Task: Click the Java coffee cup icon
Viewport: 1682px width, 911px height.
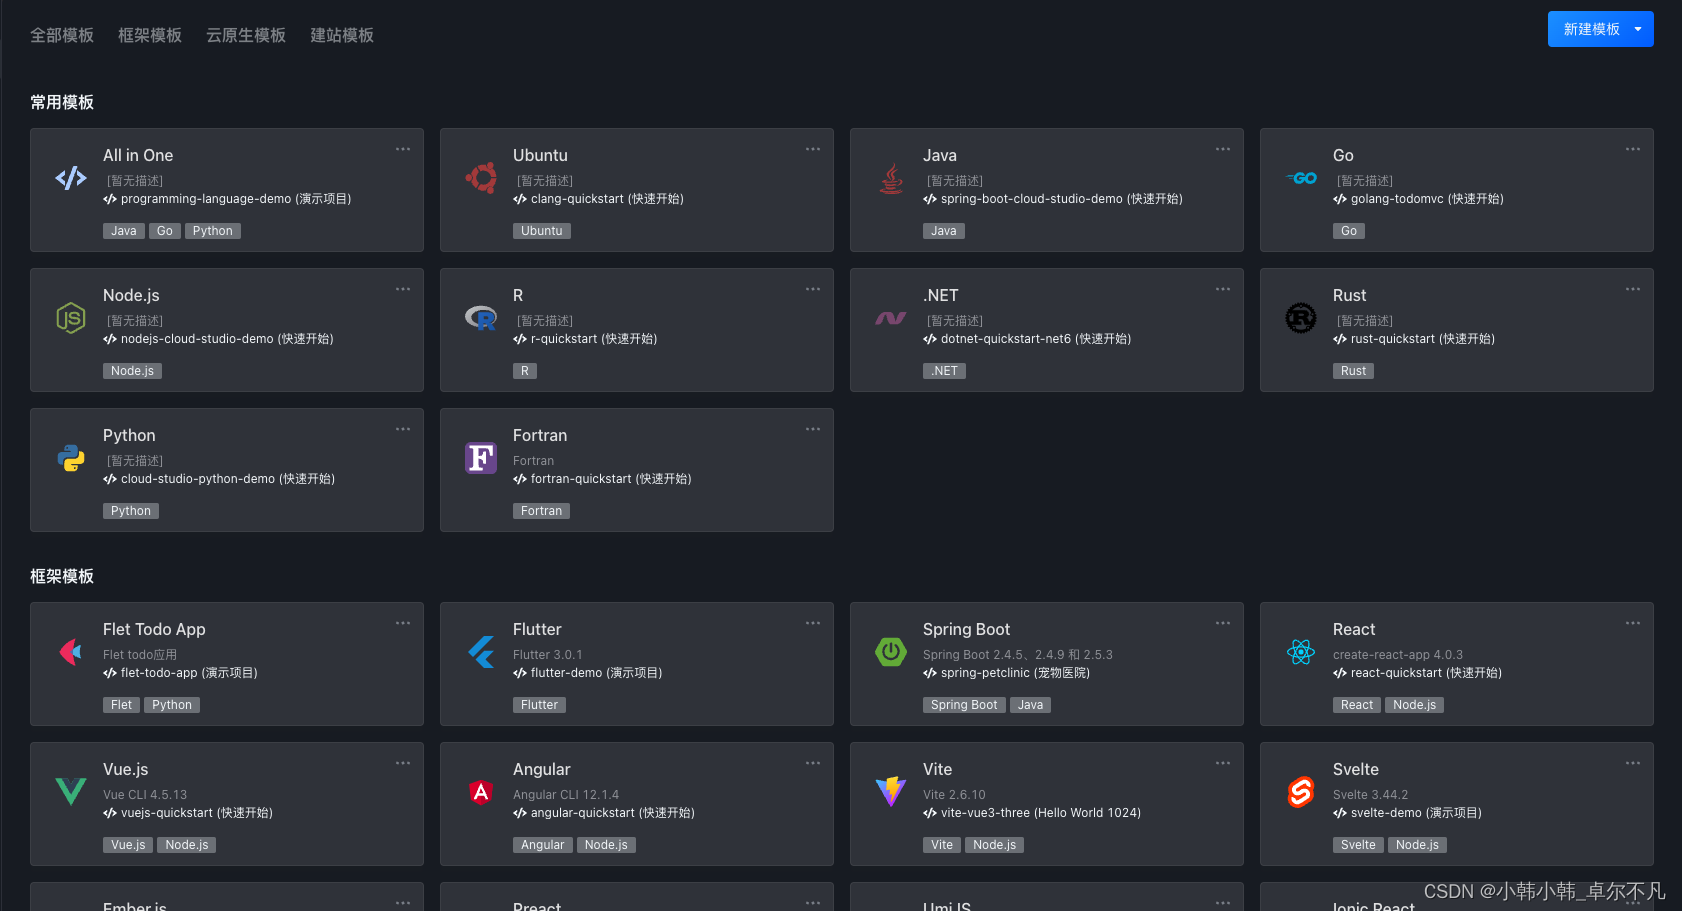Action: [x=891, y=179]
